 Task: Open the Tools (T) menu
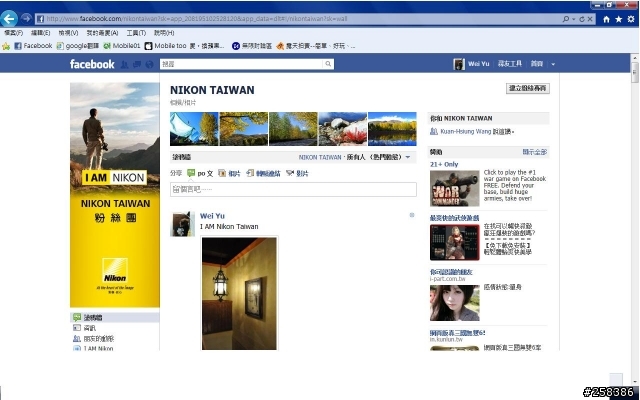136,33
